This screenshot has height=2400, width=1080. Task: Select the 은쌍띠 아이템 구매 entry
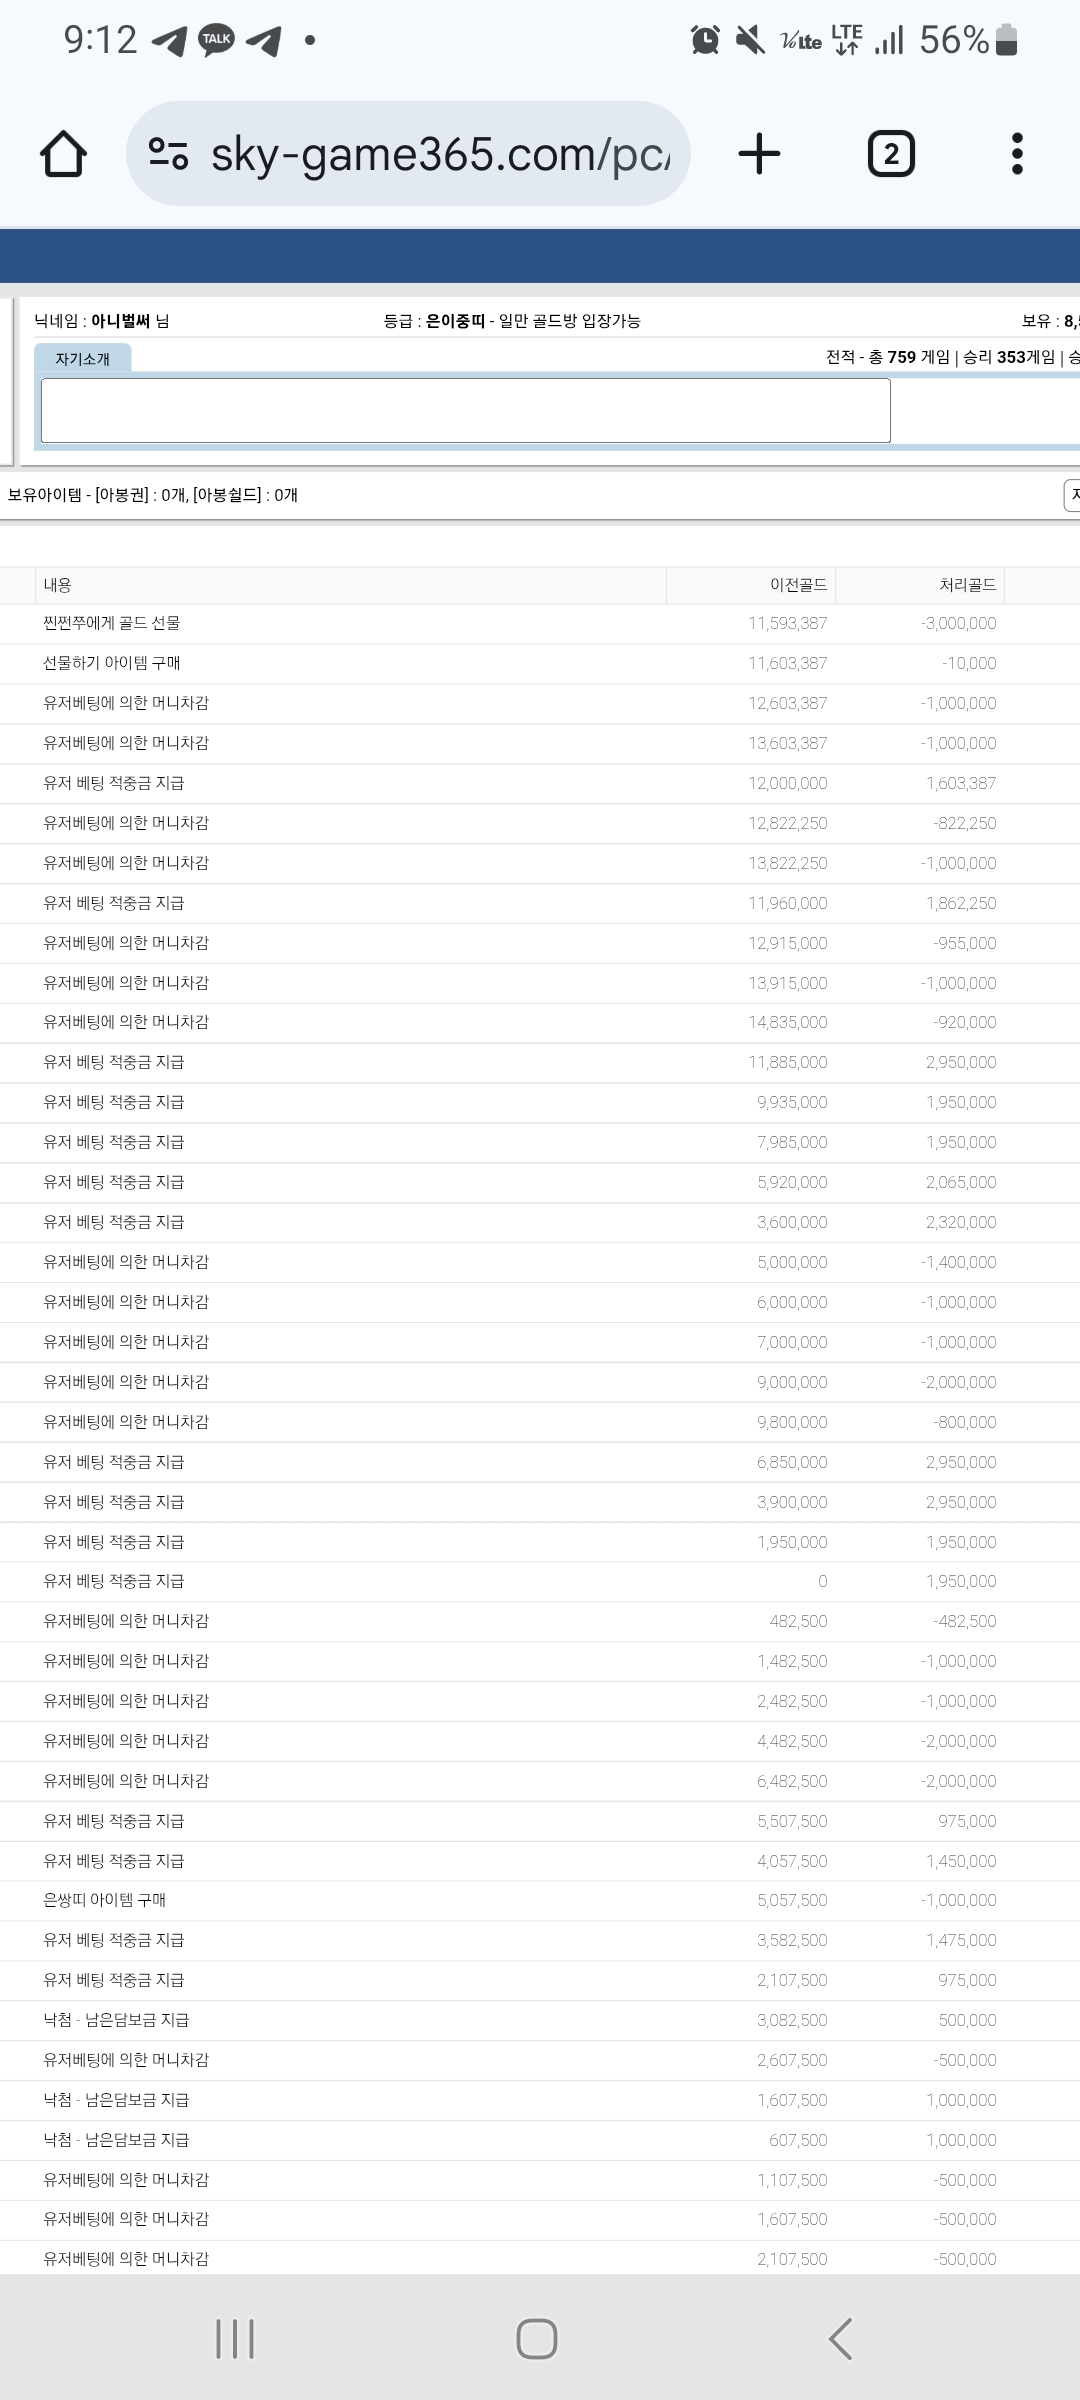pos(105,1900)
